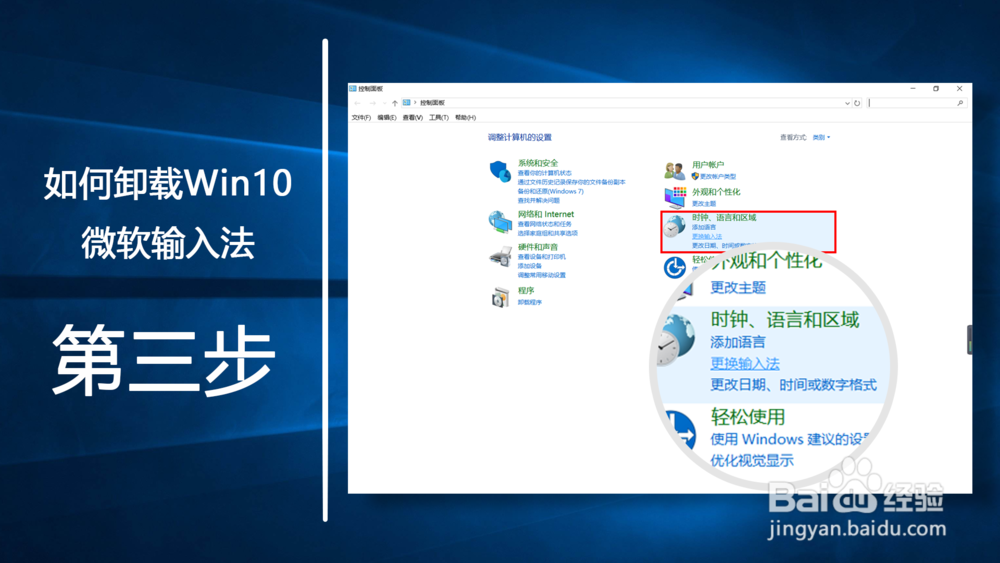Click 添加设备 link

point(529,265)
